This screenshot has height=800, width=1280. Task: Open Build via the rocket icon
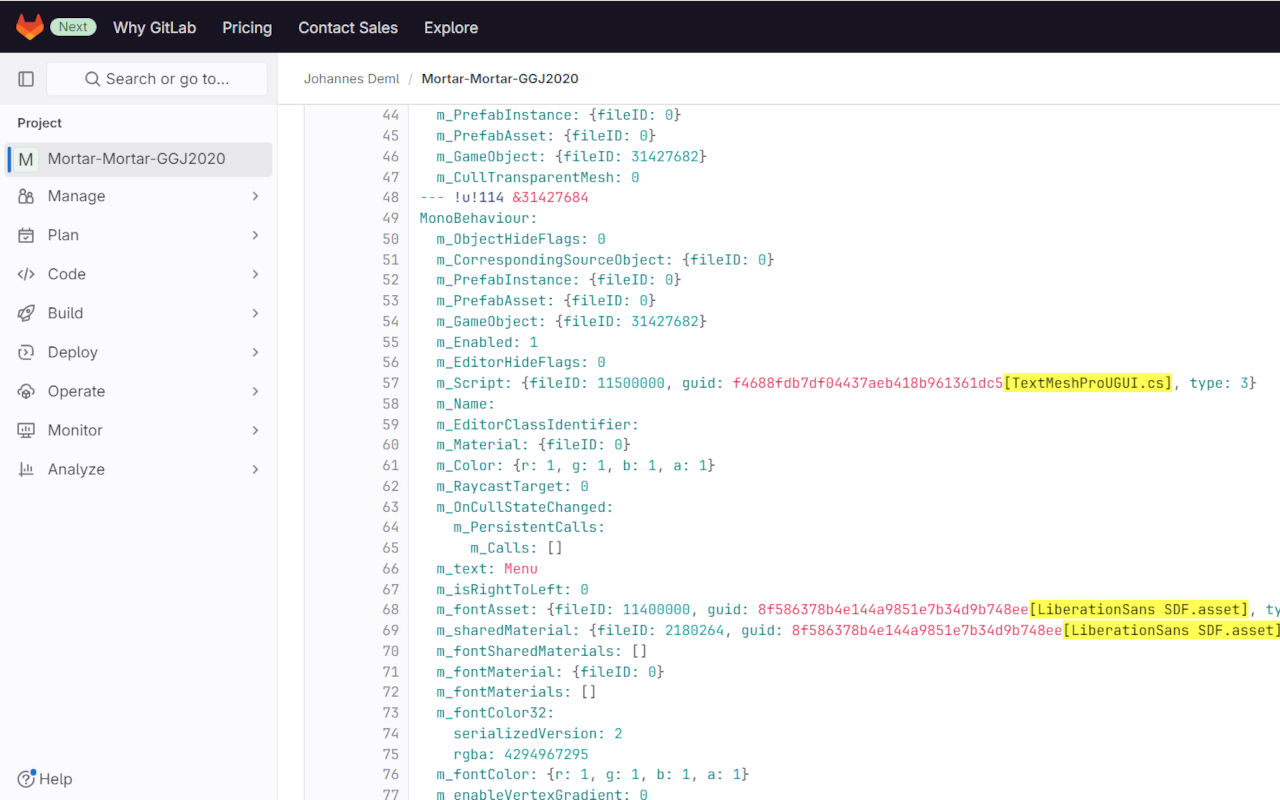(26, 313)
